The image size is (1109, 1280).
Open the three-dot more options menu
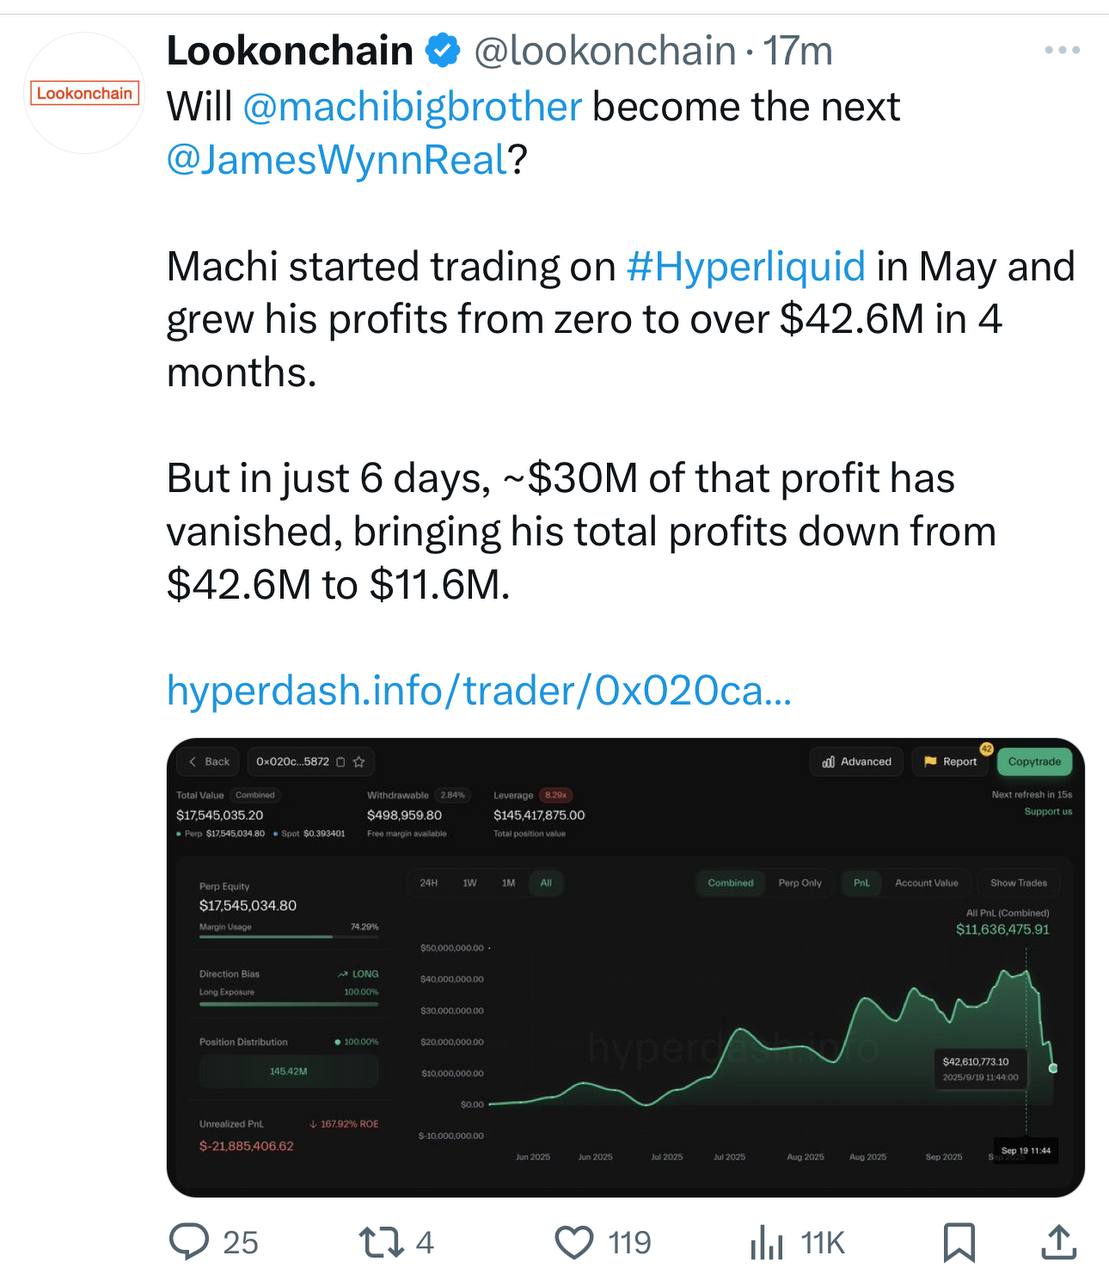click(1061, 50)
